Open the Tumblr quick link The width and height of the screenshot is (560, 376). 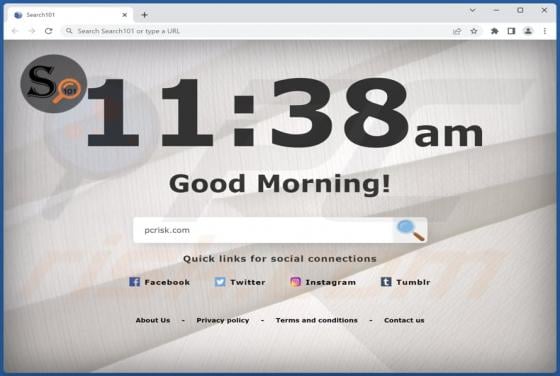[406, 282]
